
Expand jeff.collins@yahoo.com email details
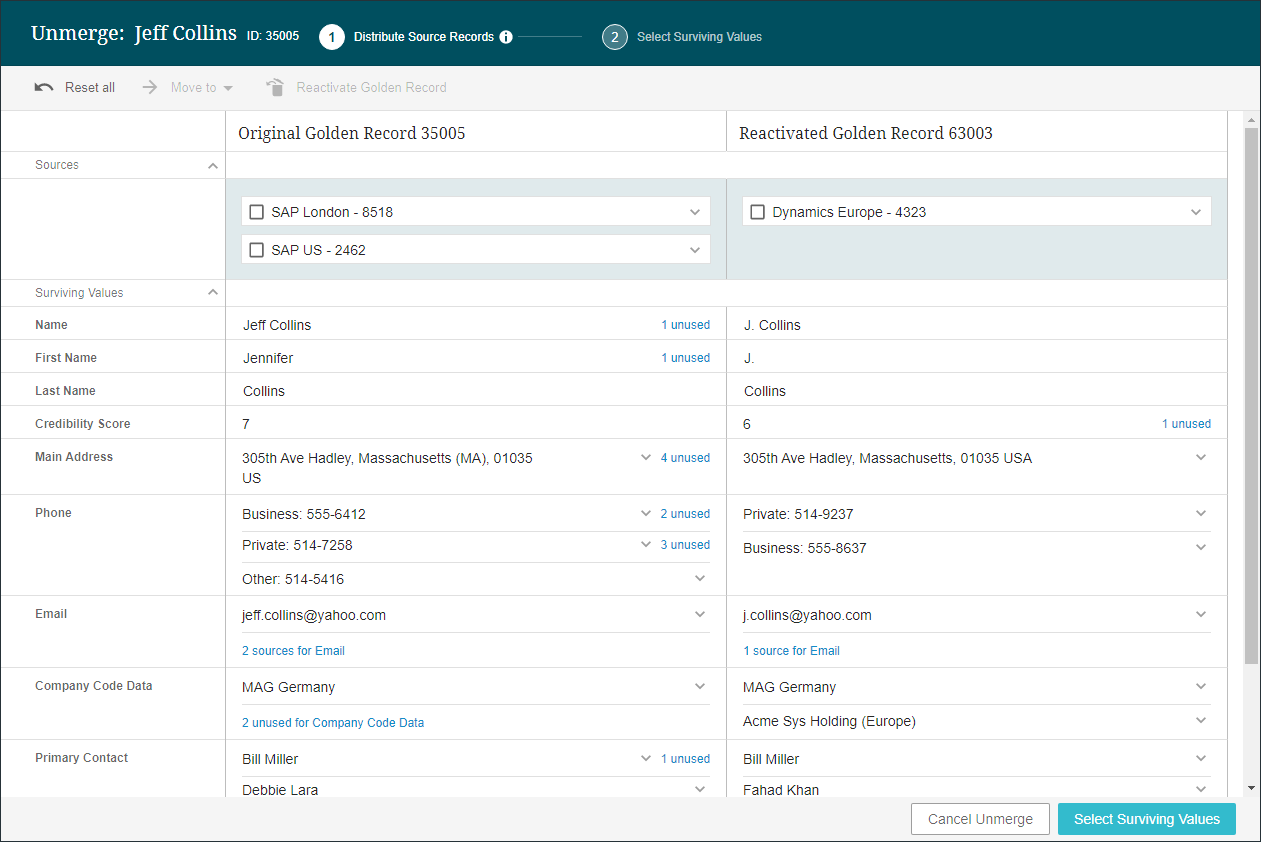click(x=700, y=615)
